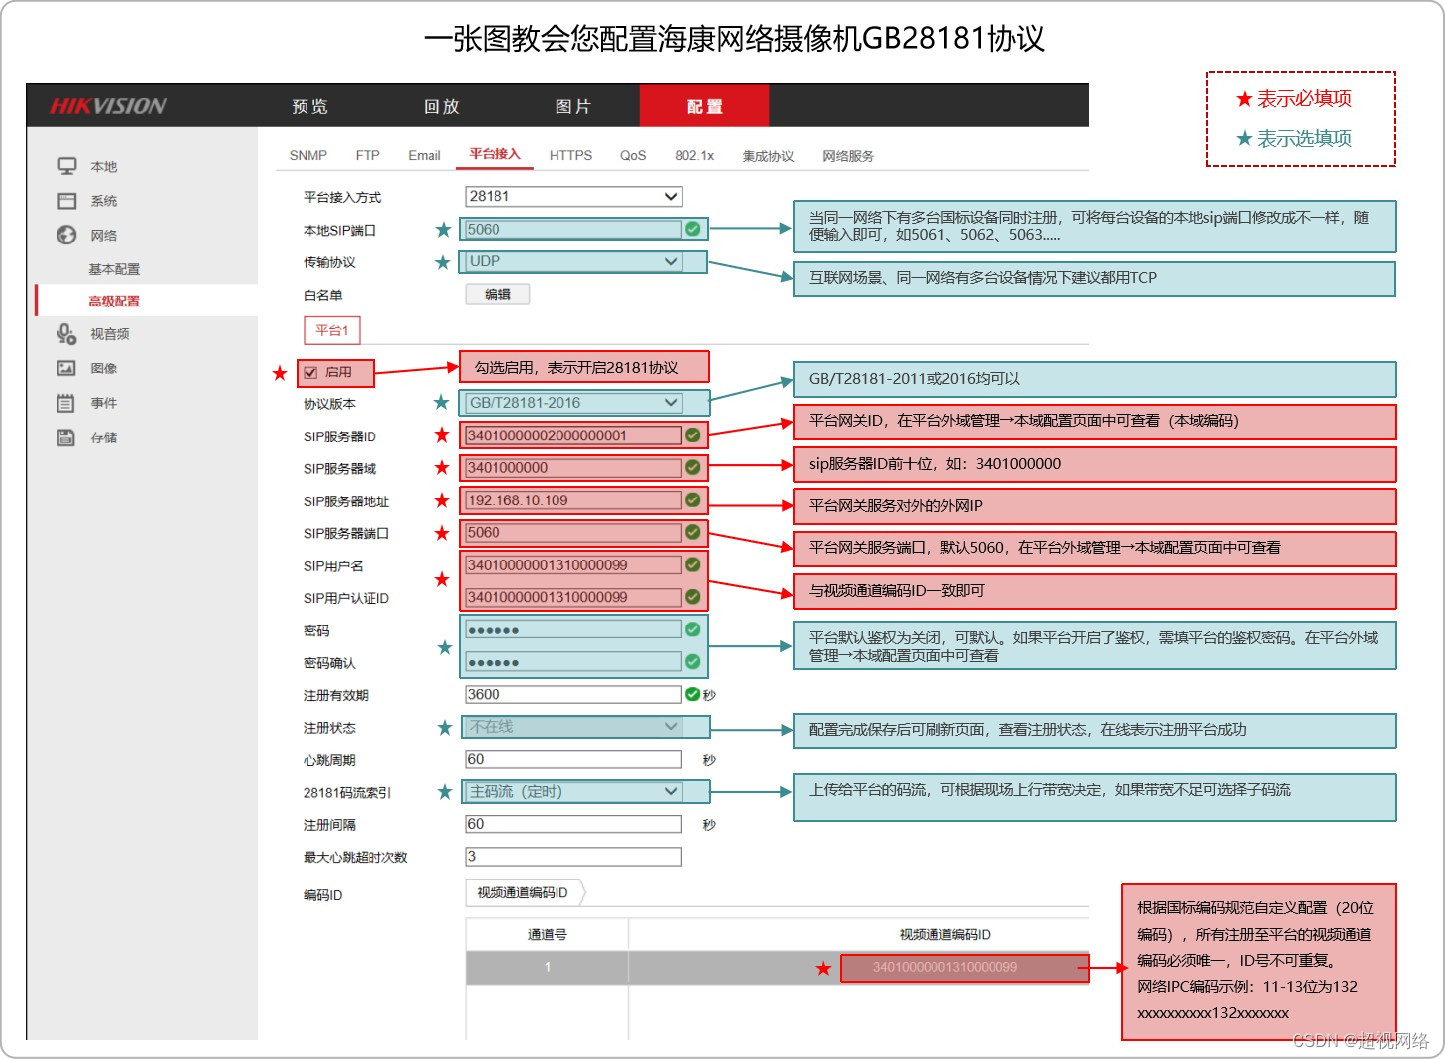The image size is (1445, 1059).
Task: Click the 视频通道编码ID cell 34010000001310000099
Action: [x=964, y=967]
